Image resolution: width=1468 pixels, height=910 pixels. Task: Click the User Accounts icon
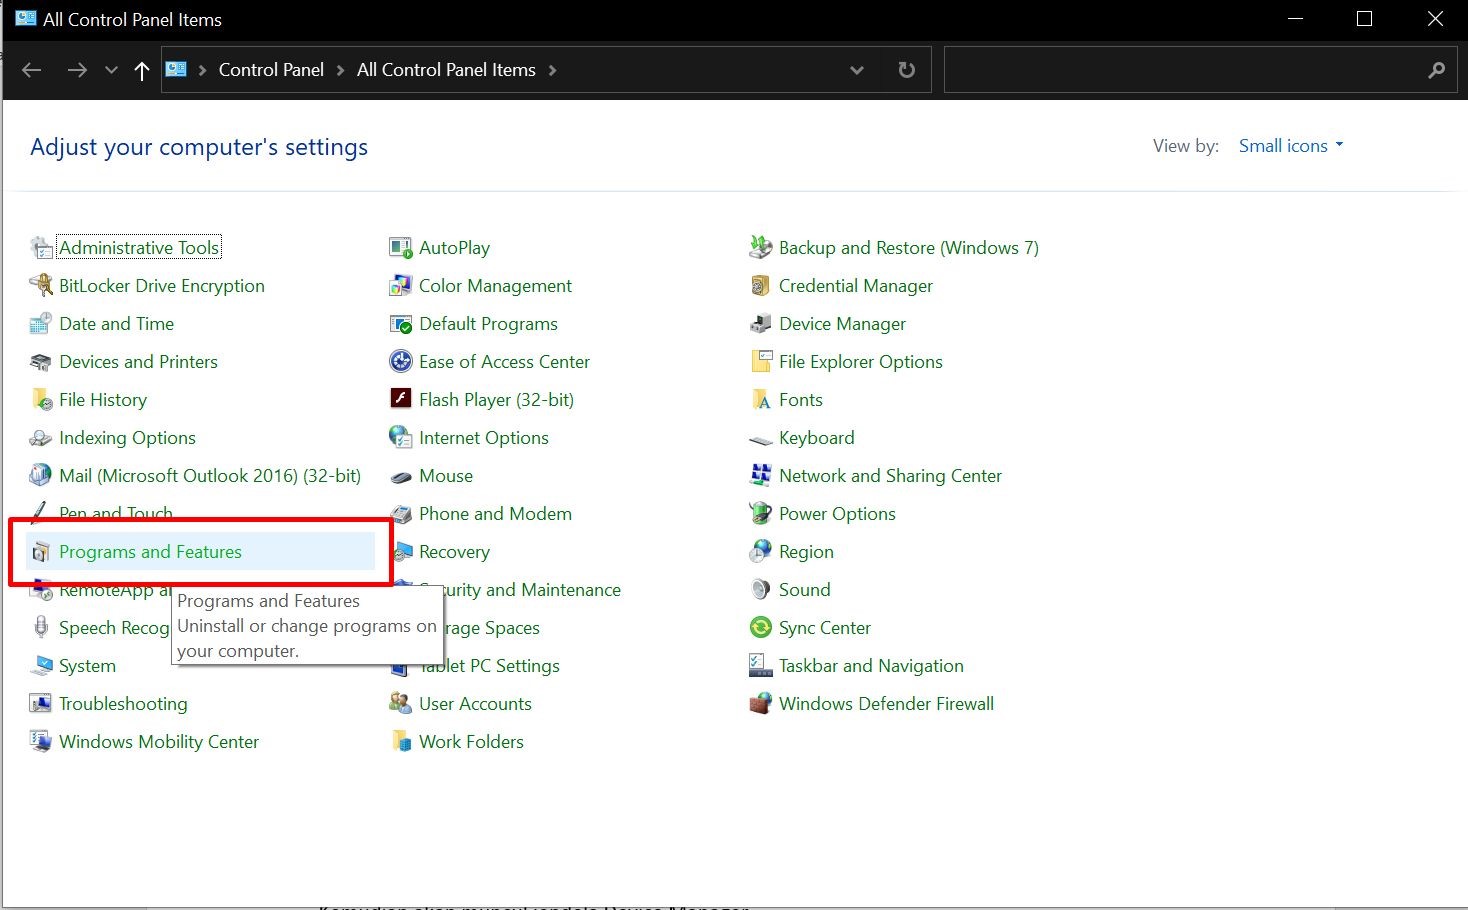400,704
